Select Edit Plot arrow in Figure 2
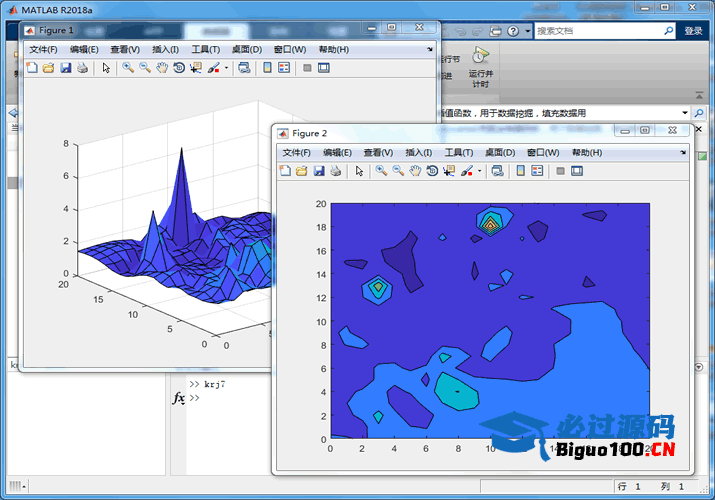The height and width of the screenshot is (500, 715). click(x=360, y=171)
